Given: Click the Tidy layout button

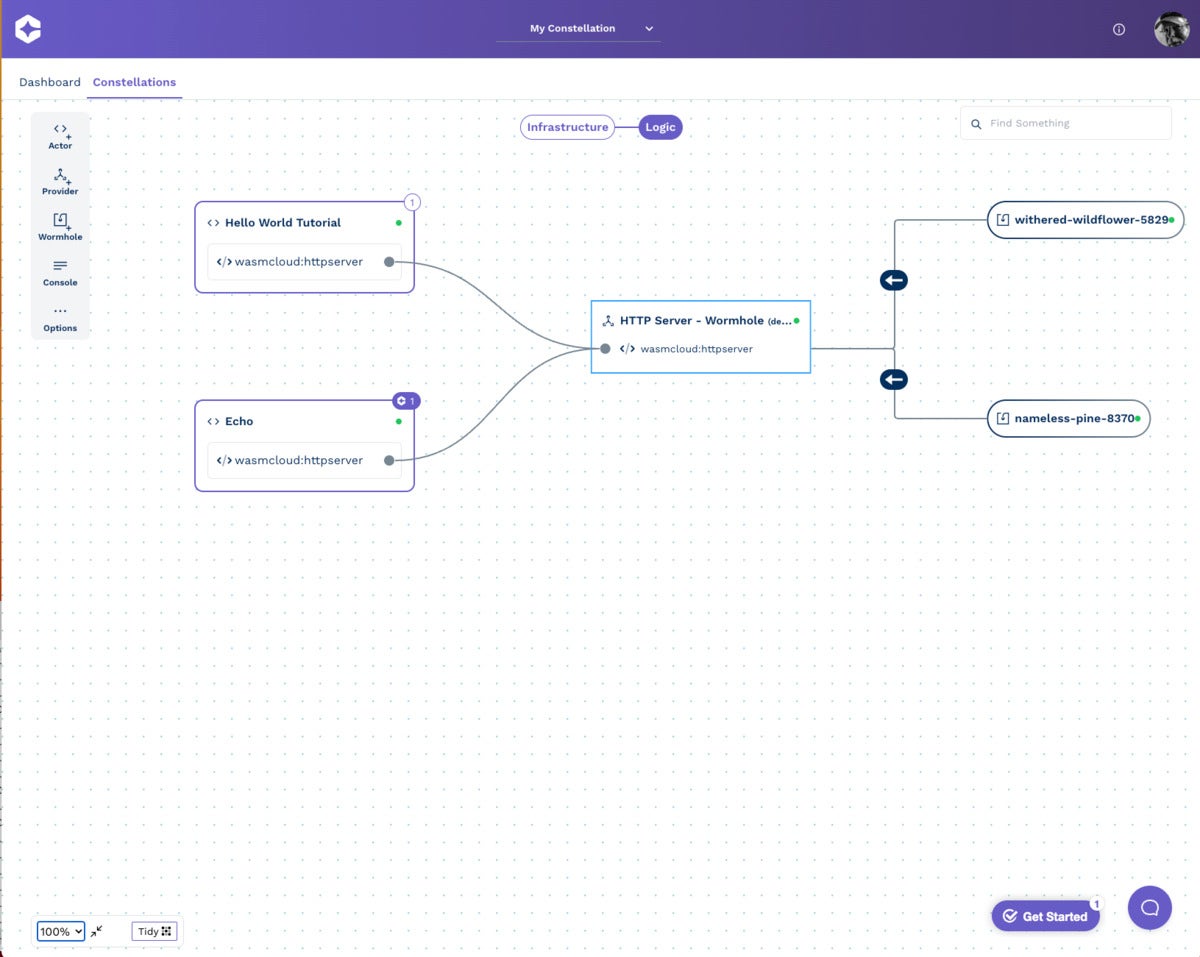Looking at the screenshot, I should click(x=154, y=931).
